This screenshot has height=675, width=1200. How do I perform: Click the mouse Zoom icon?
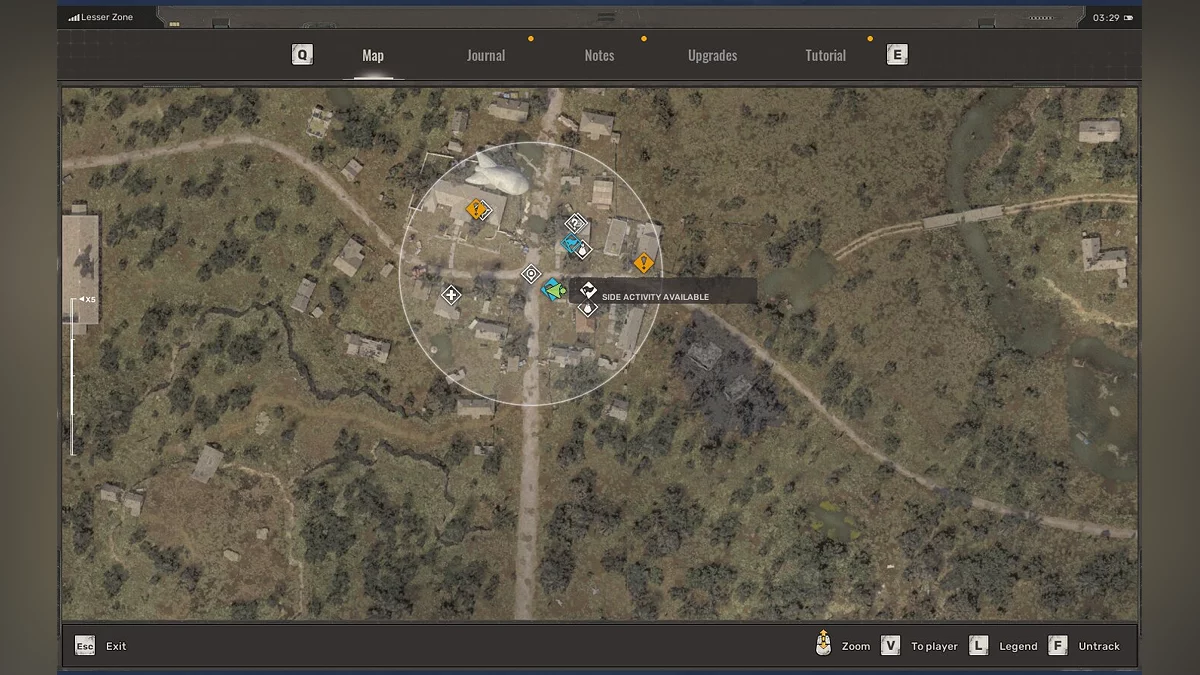click(x=823, y=643)
